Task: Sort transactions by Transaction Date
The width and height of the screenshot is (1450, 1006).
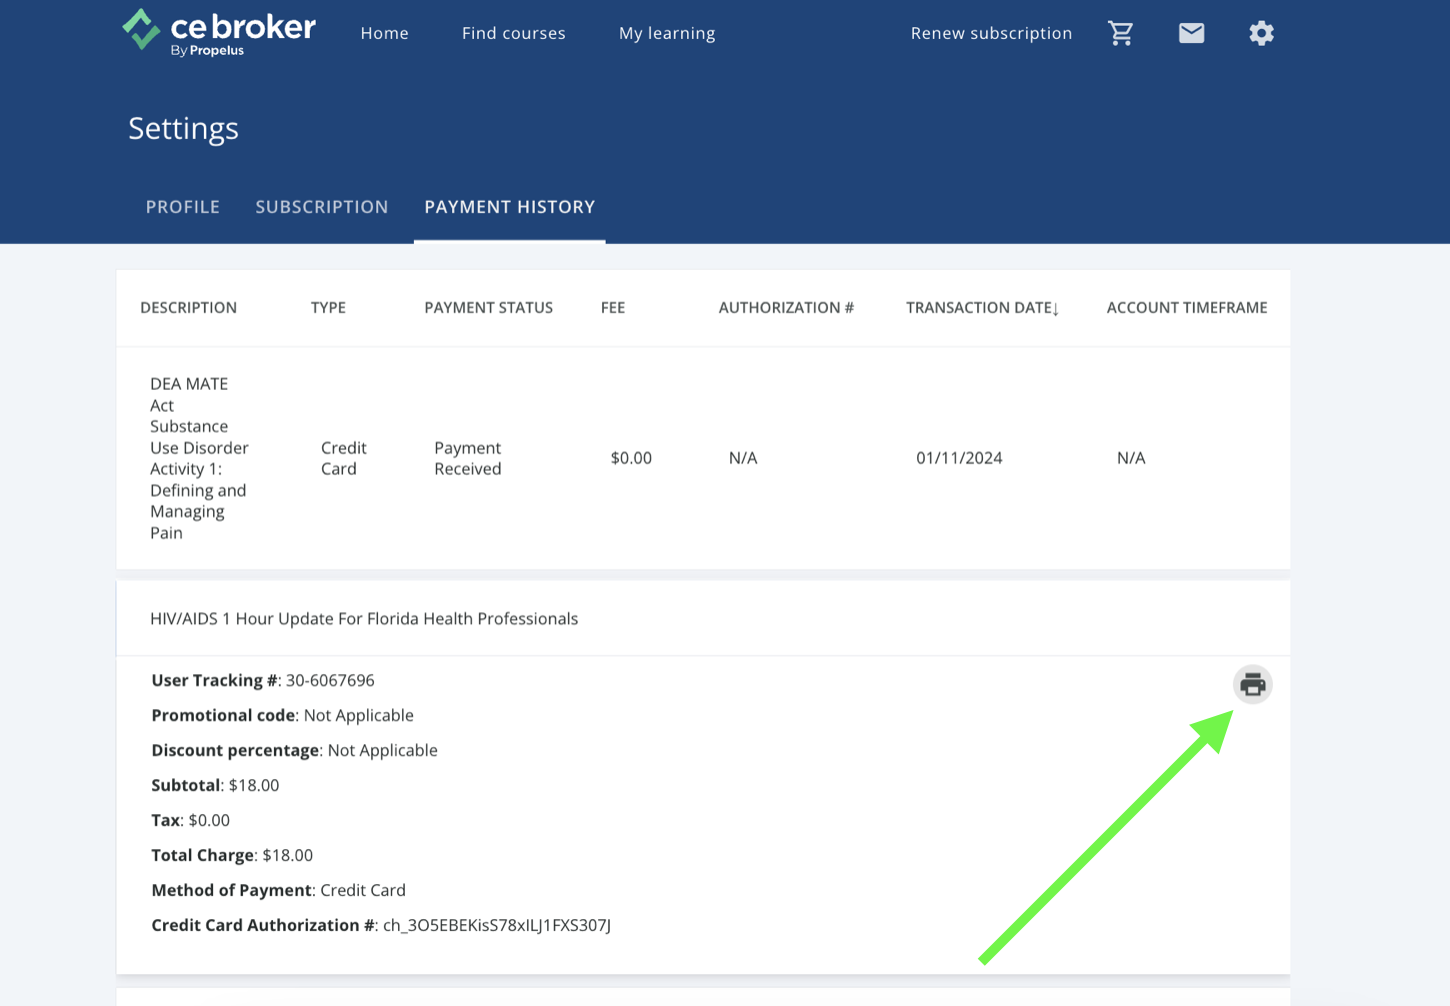Action: tap(982, 308)
